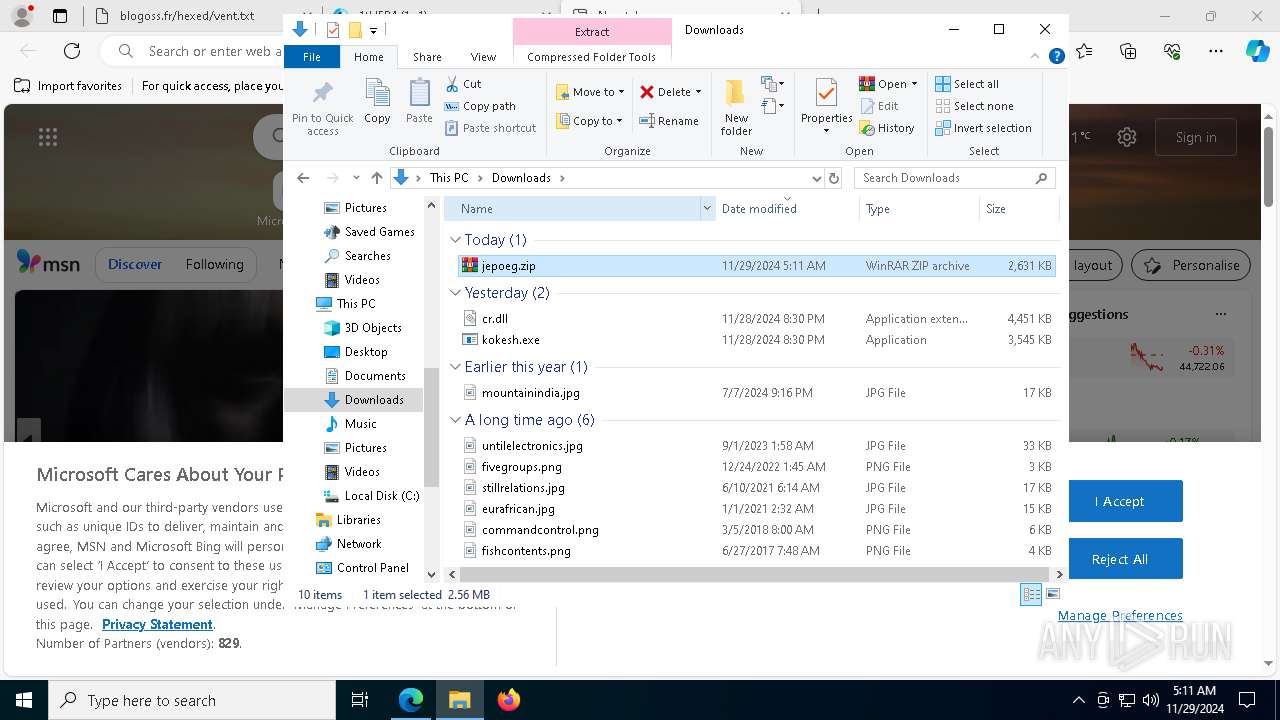1280x720 pixels.
Task: Minimize the ribbon chevron
Action: pyautogui.click(x=1037, y=57)
